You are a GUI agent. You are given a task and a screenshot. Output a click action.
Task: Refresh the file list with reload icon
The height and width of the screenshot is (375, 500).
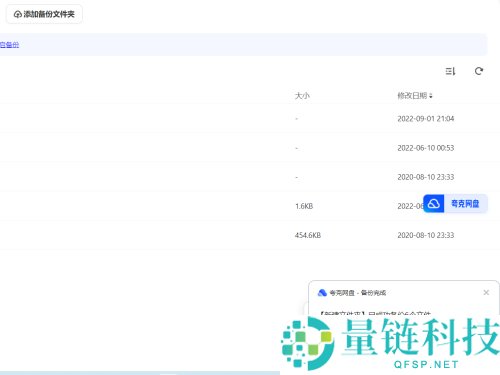(x=479, y=71)
